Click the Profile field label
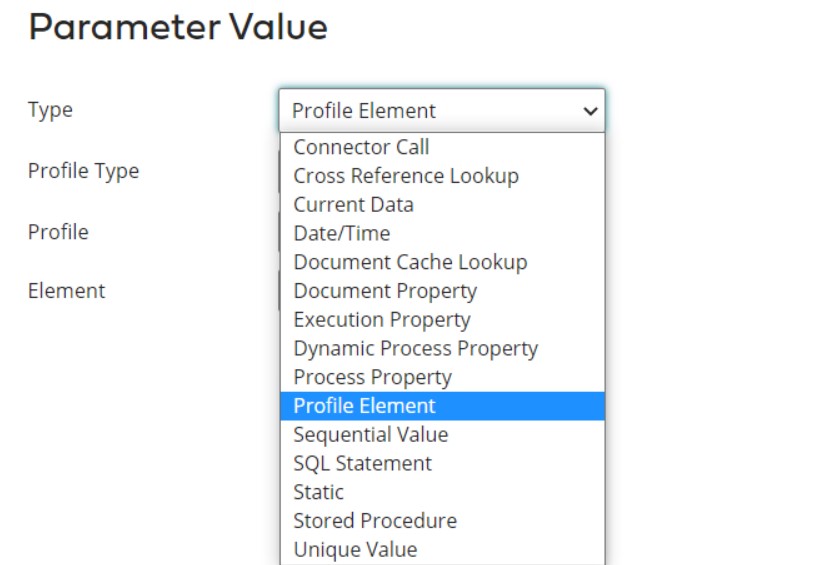828x565 pixels. [x=58, y=232]
